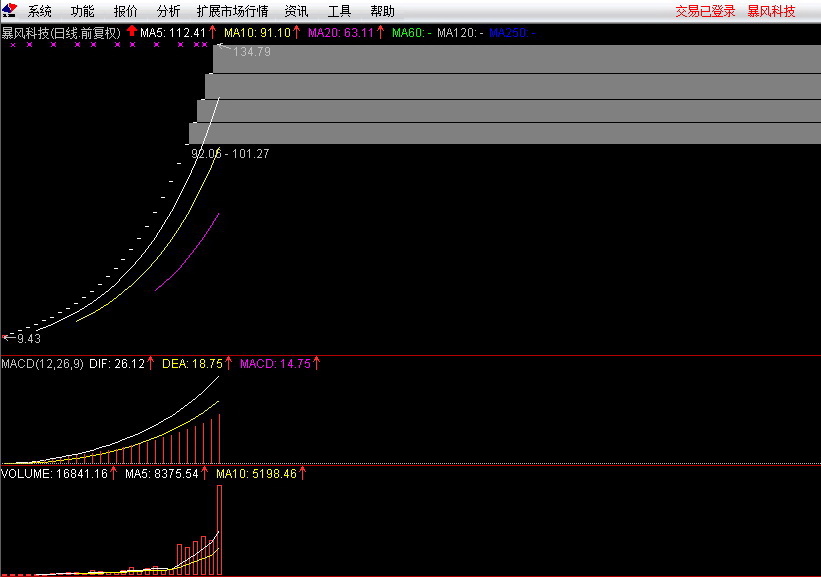Click the DEA: 18.75 value
The image size is (821, 577).
click(x=192, y=364)
